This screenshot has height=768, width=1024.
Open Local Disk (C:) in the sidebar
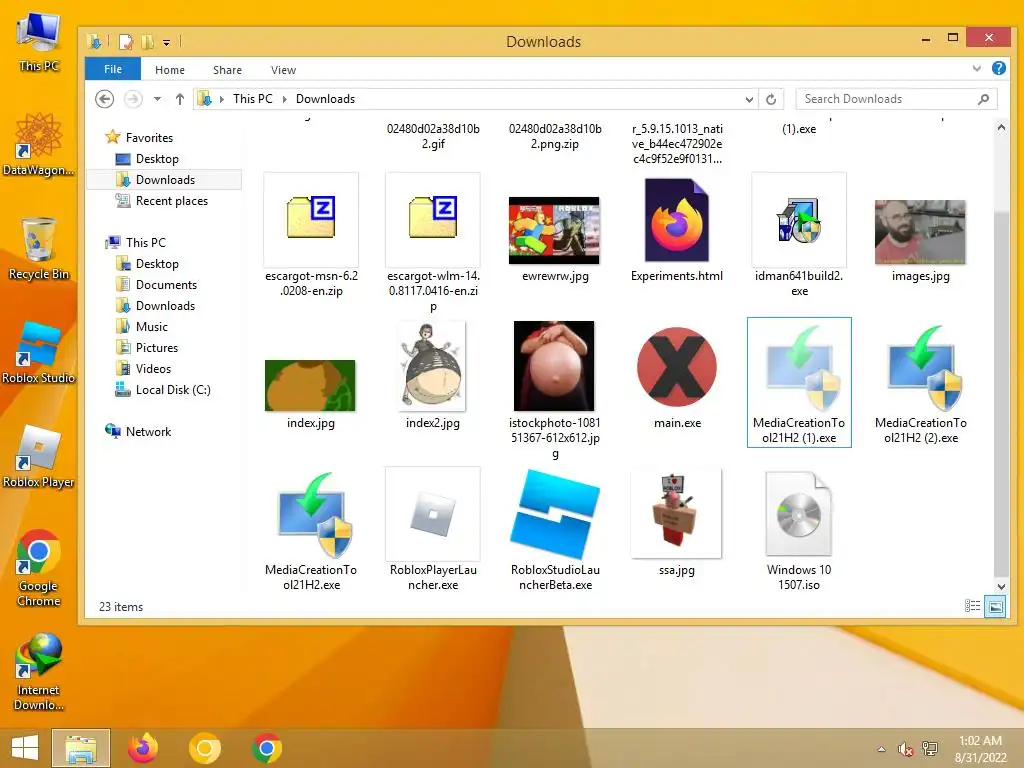(x=172, y=389)
